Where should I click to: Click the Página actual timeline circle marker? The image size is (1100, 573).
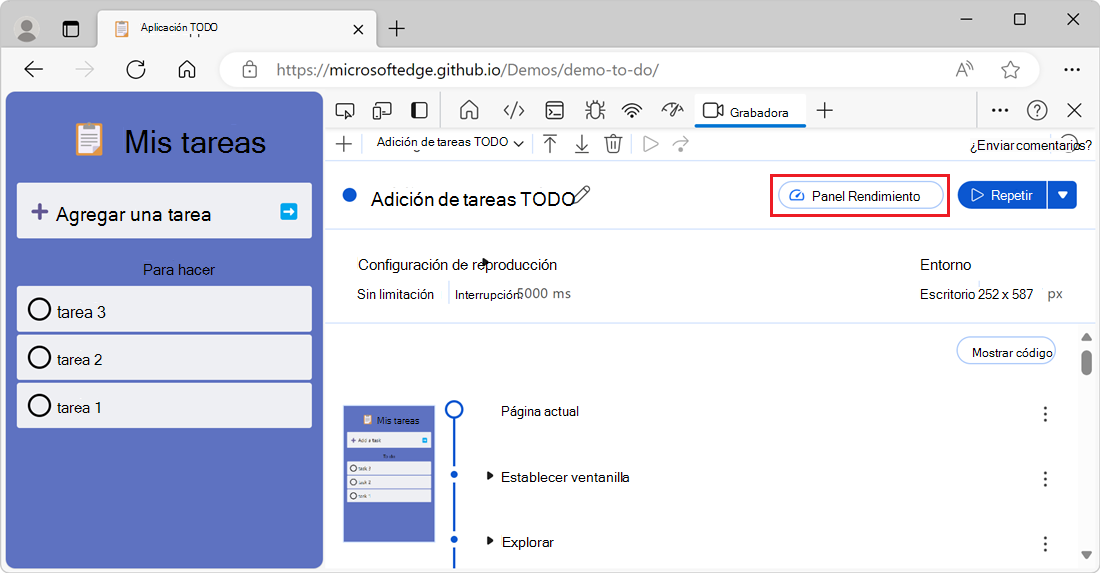point(455,409)
